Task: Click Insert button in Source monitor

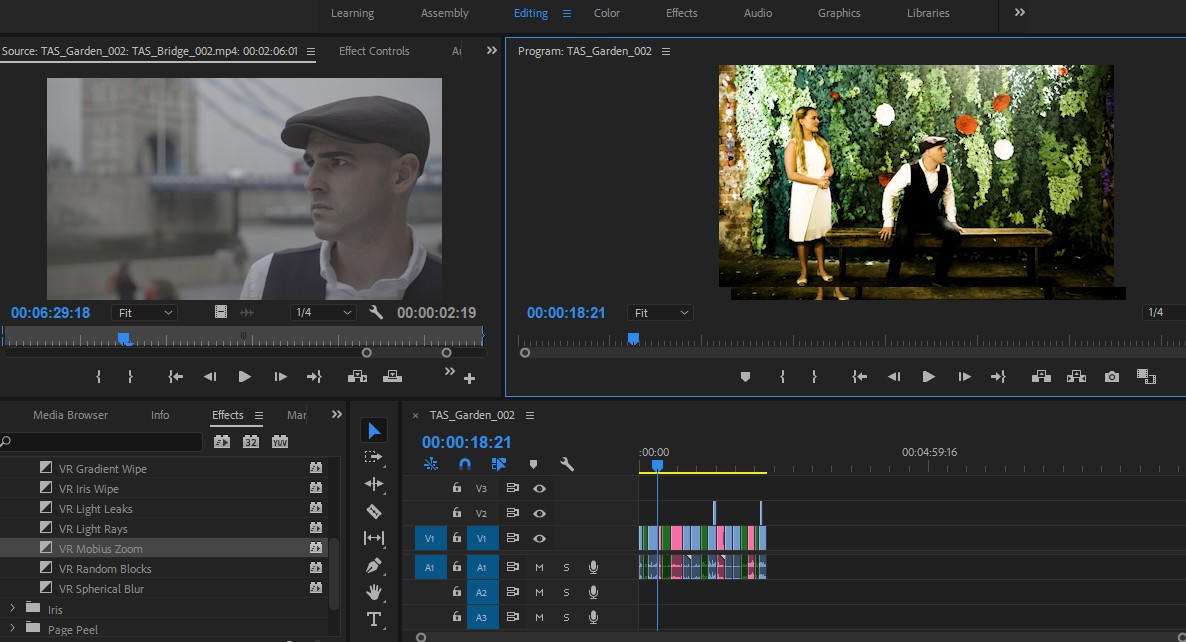Action: click(357, 377)
